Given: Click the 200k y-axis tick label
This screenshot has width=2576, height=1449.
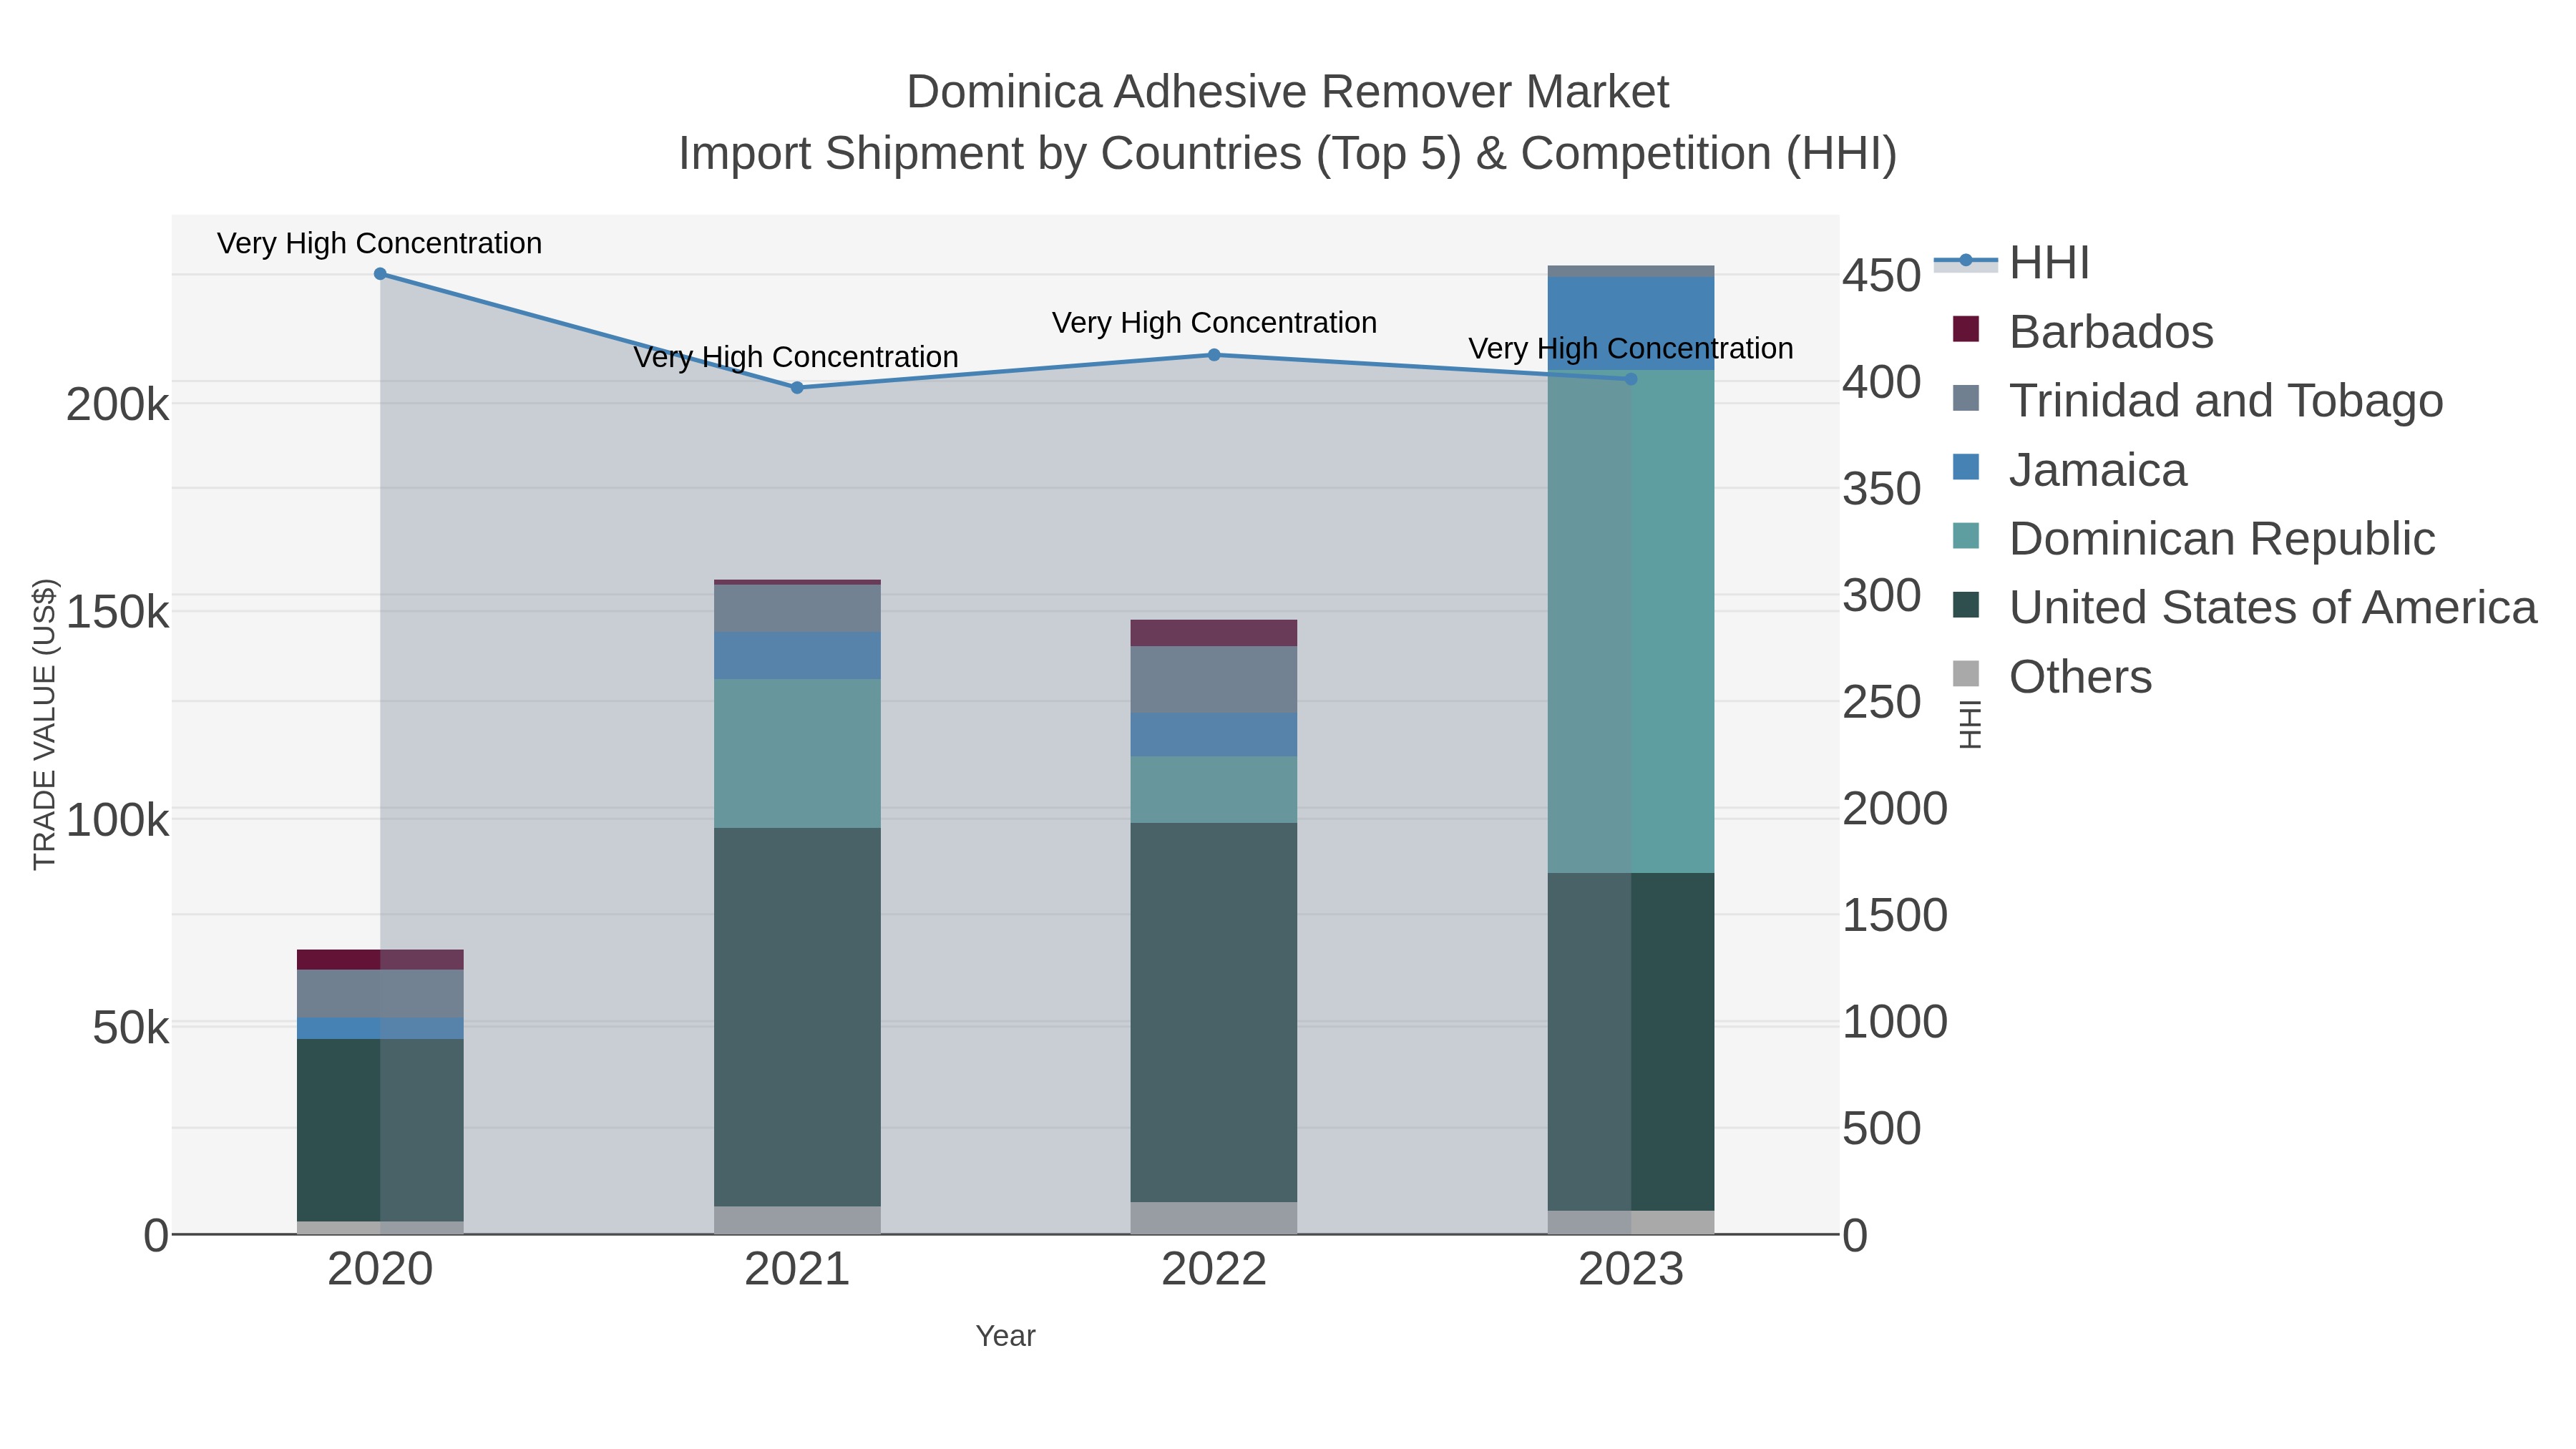Looking at the screenshot, I should click(118, 406).
